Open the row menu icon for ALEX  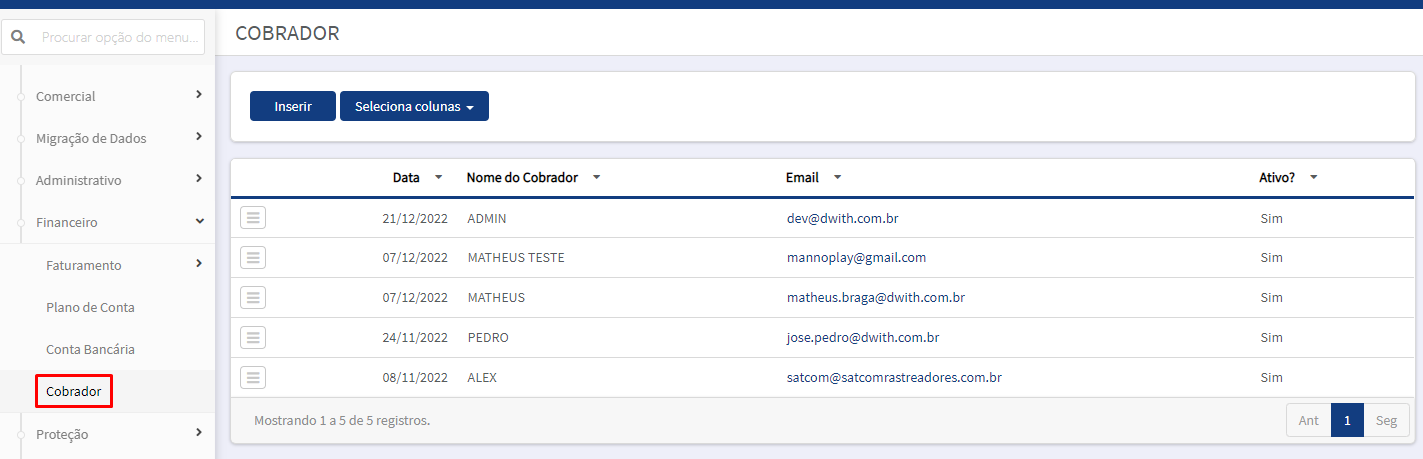pyautogui.click(x=253, y=377)
